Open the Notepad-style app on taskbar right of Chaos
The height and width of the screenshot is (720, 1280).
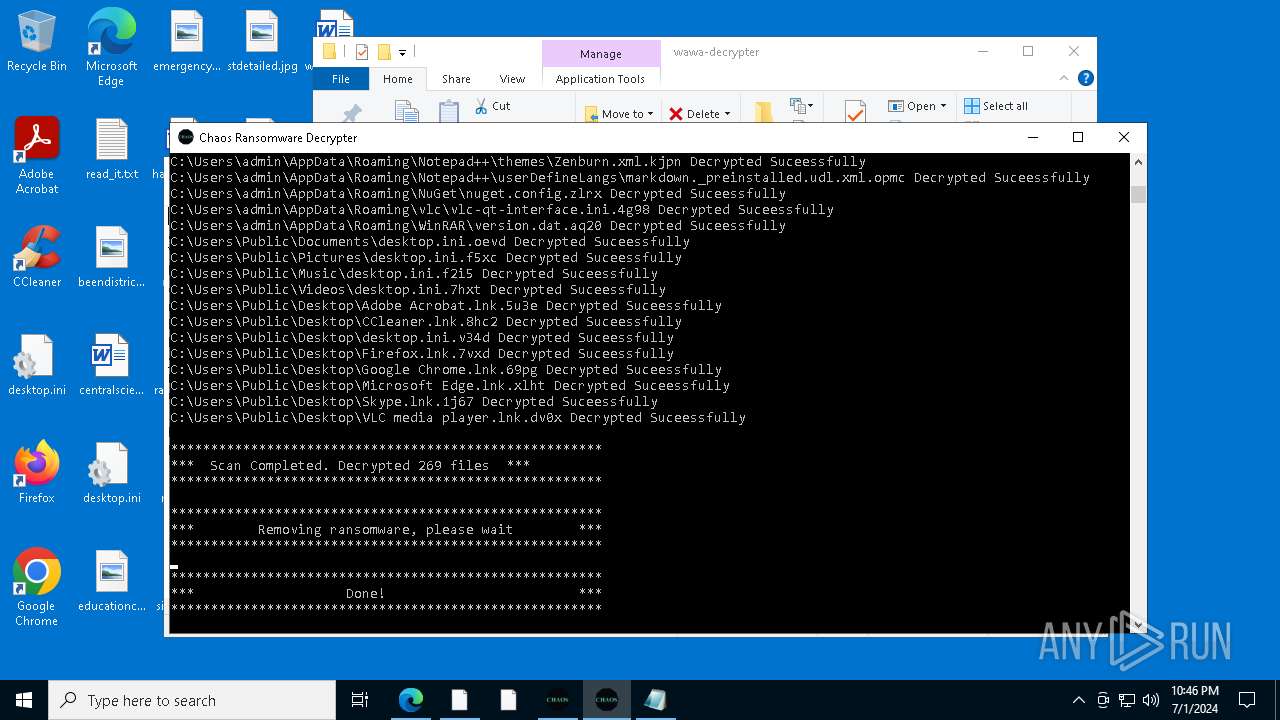click(655, 700)
